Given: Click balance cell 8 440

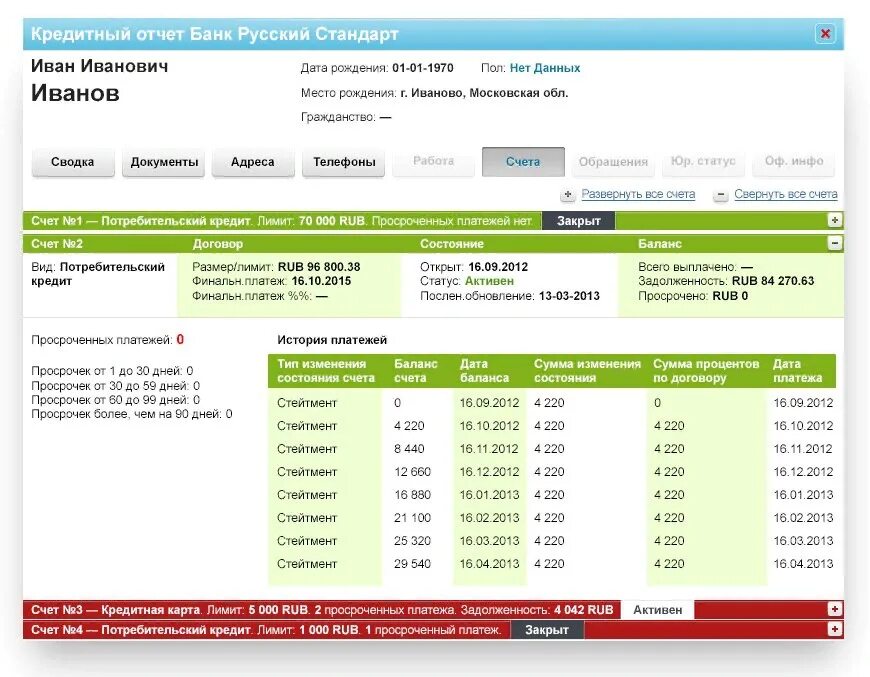Looking at the screenshot, I should [x=409, y=449].
